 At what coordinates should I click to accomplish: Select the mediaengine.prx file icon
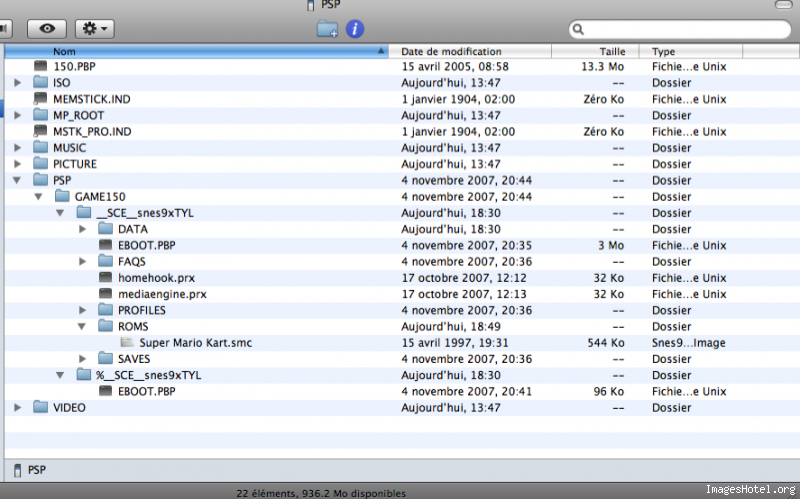105,294
